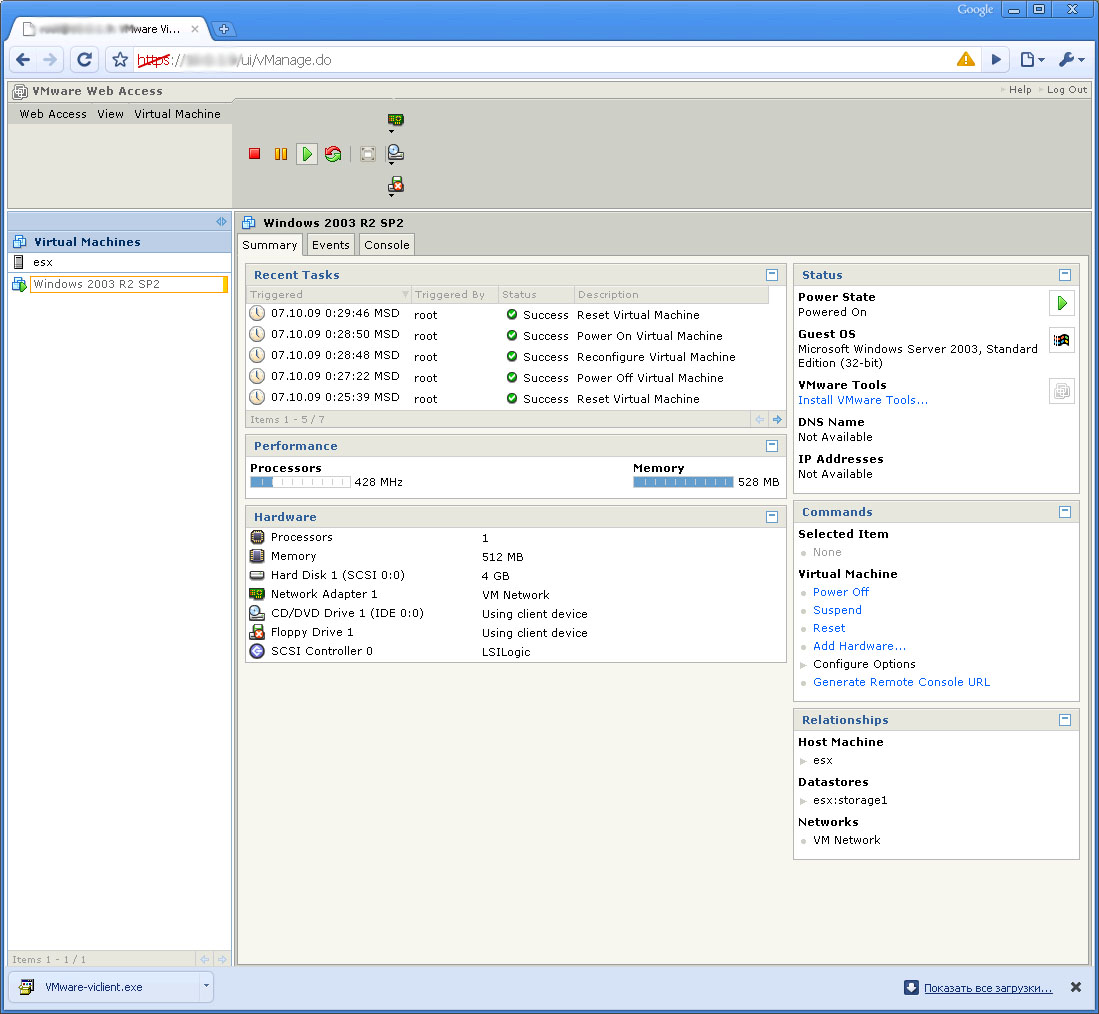The width and height of the screenshot is (1099, 1014).
Task: Open dropdown next to VMware-viclient.exe download
Action: (x=206, y=986)
